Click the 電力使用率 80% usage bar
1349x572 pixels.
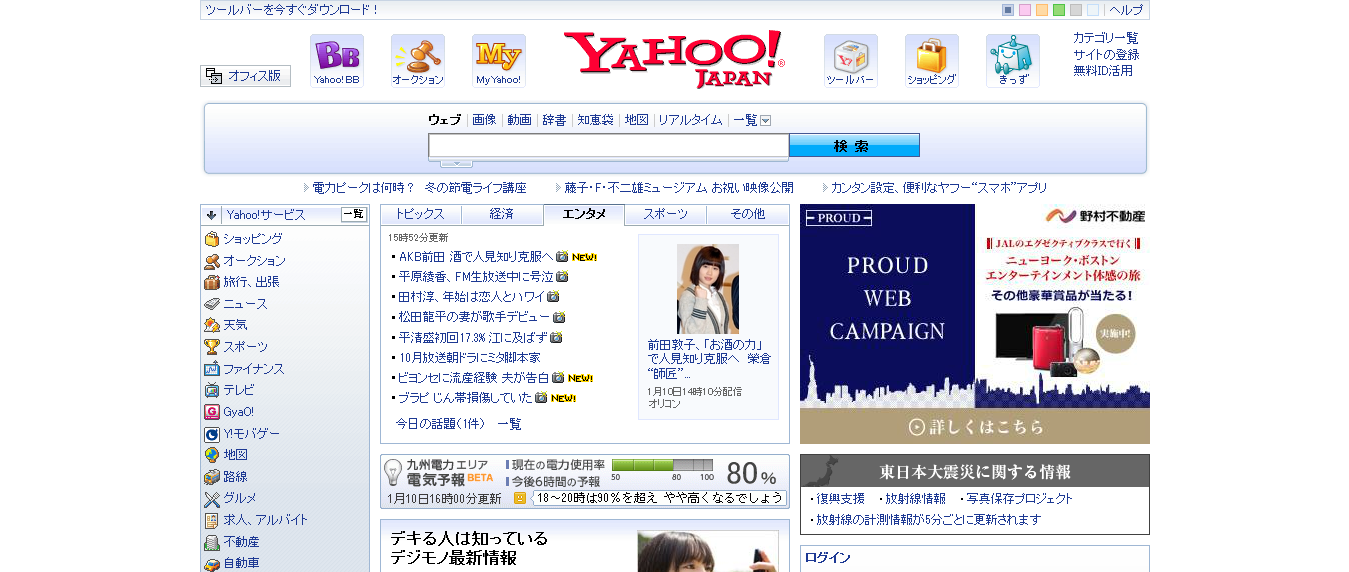click(x=662, y=465)
